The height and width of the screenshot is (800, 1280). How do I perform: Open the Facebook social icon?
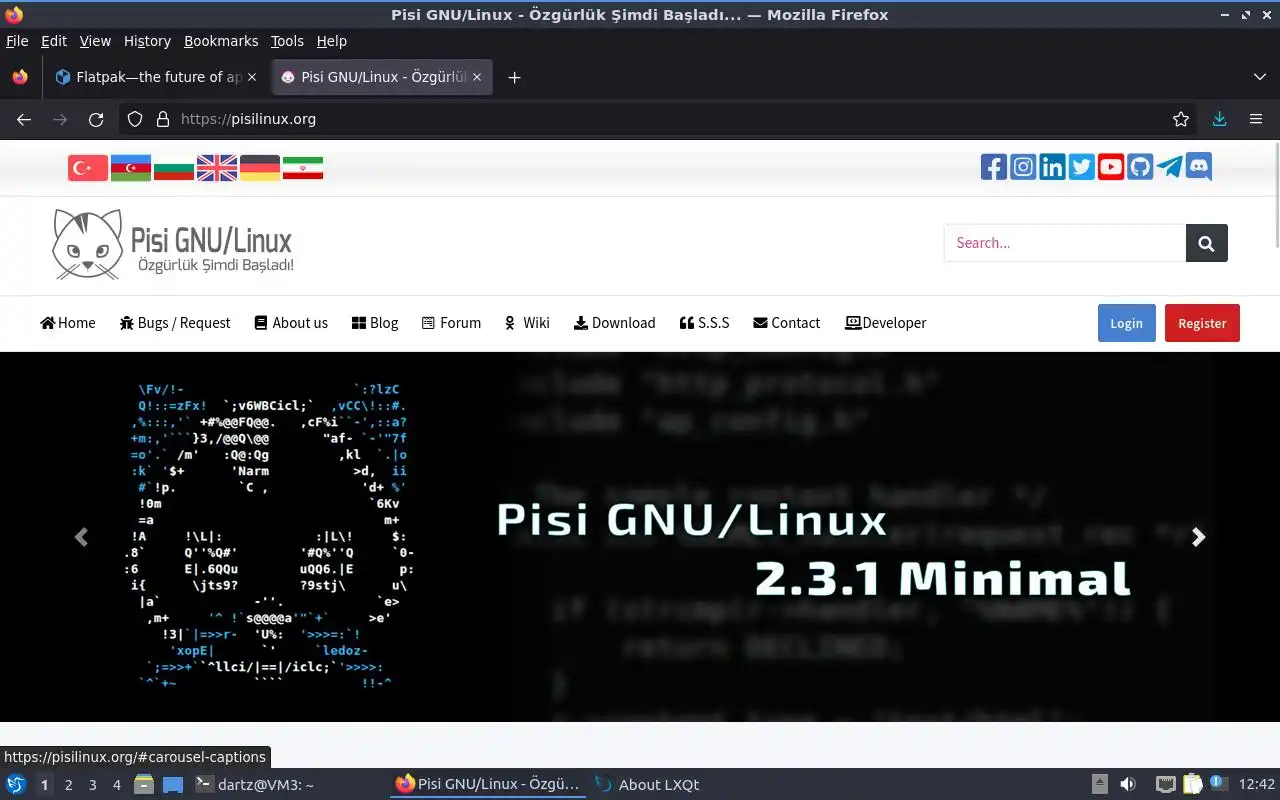(x=994, y=167)
